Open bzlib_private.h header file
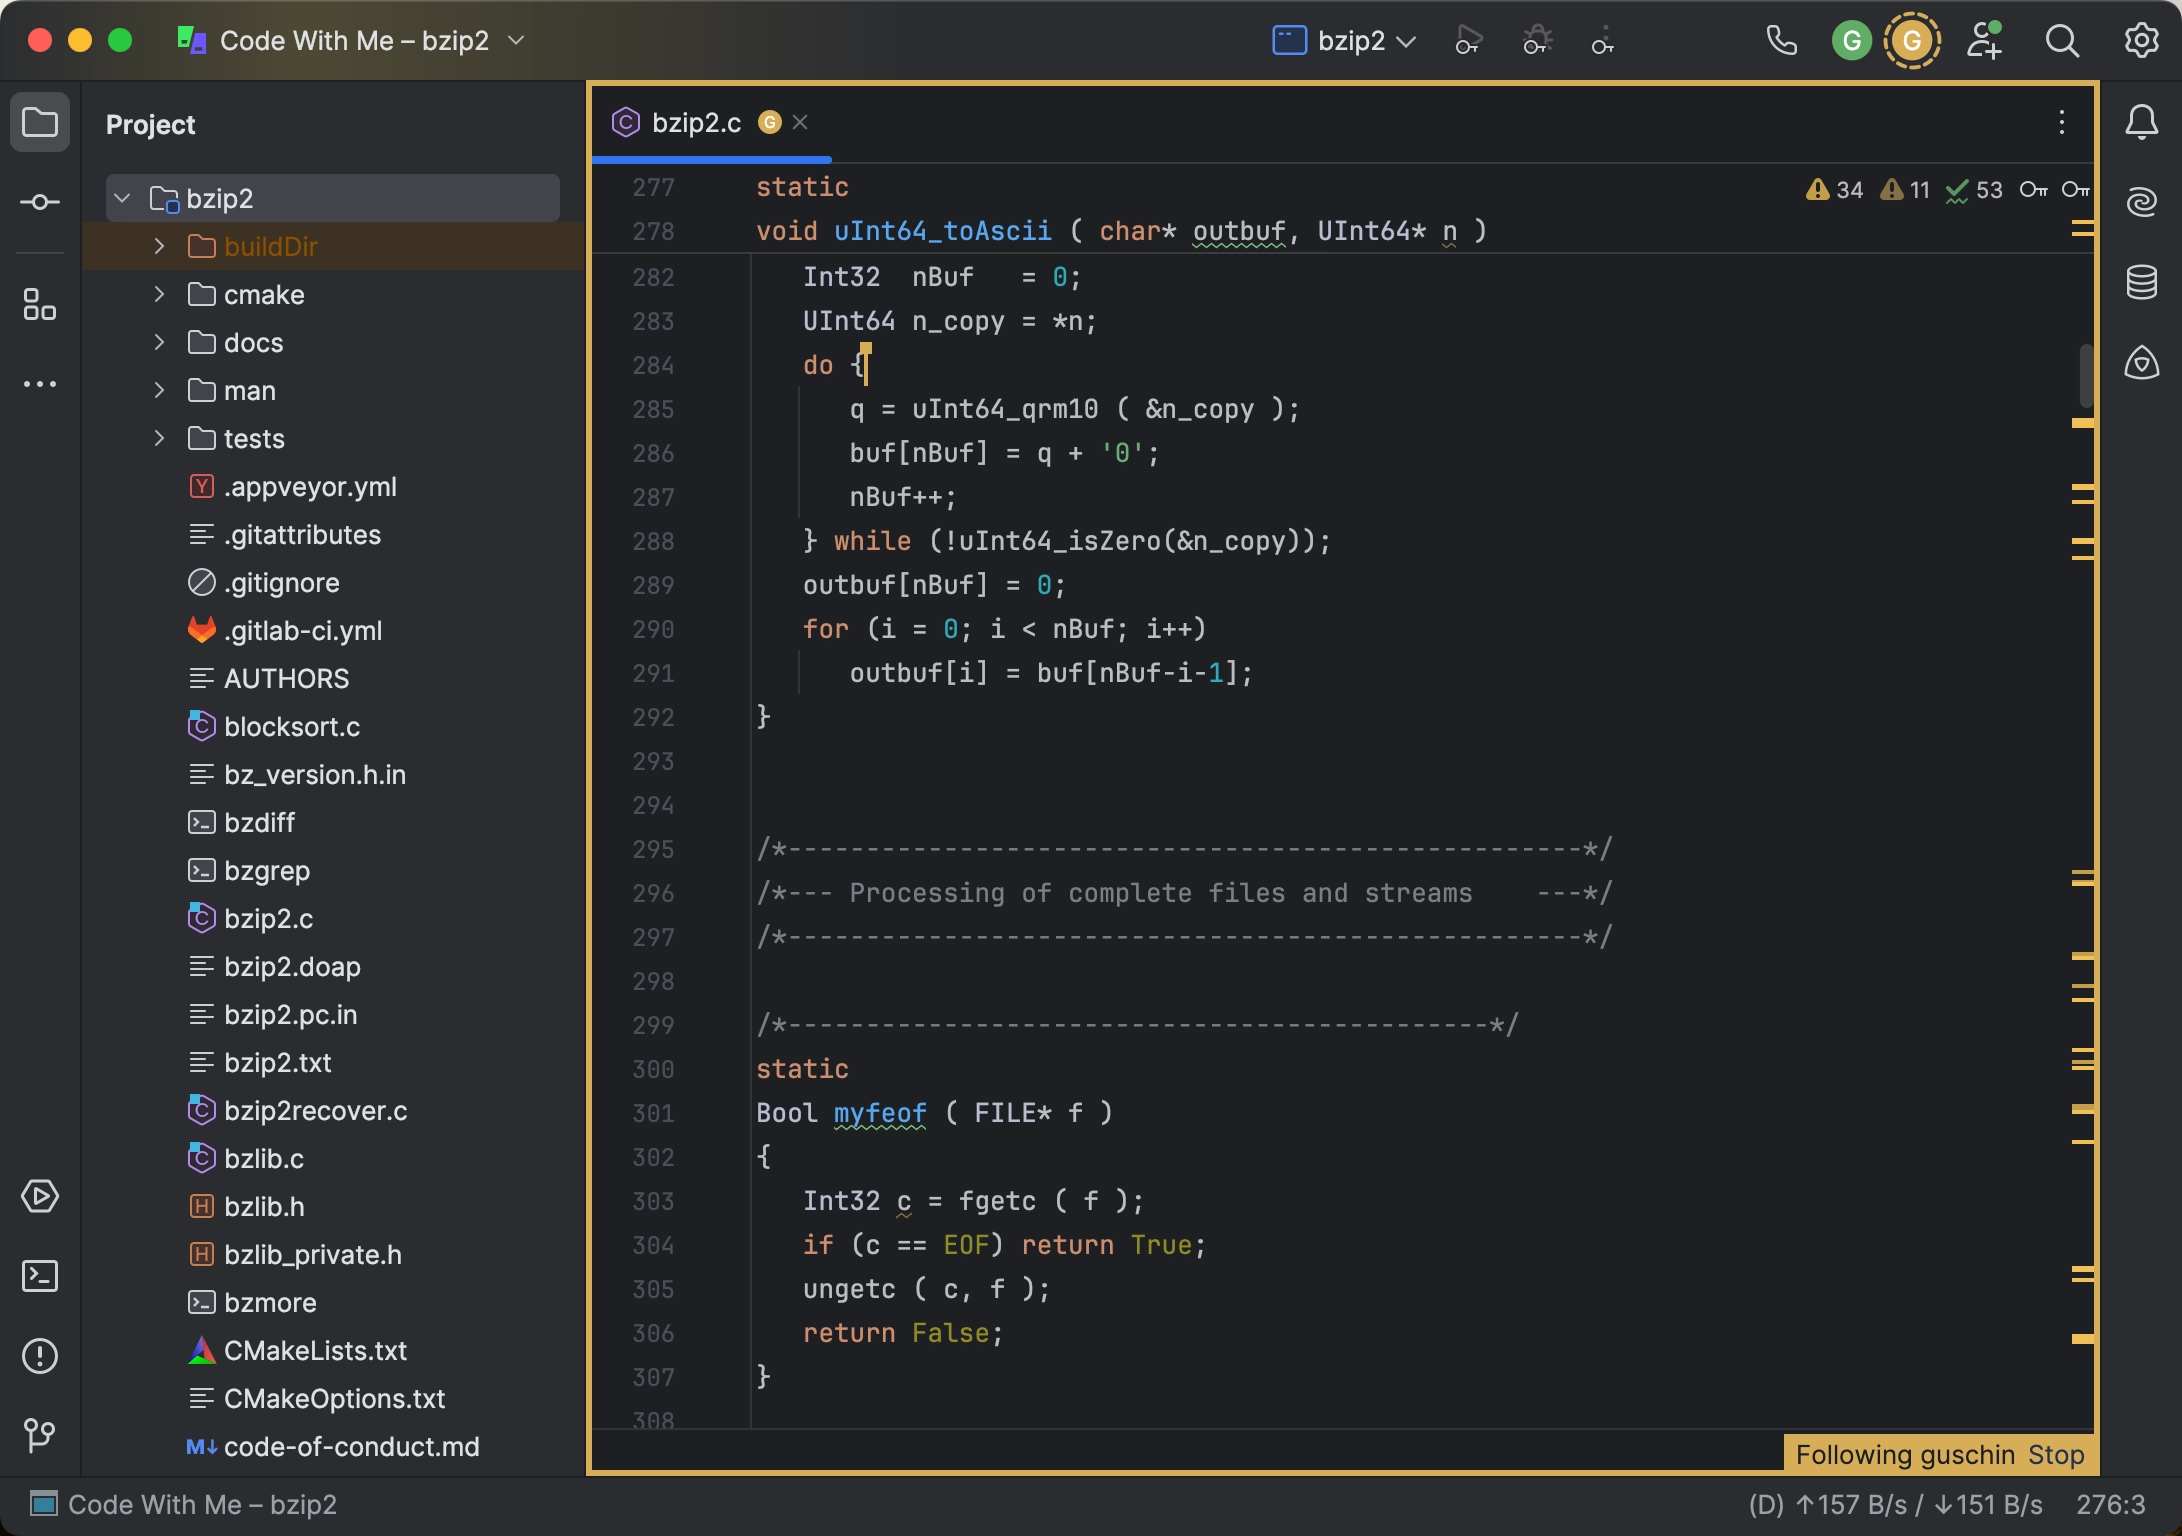 click(x=313, y=1255)
